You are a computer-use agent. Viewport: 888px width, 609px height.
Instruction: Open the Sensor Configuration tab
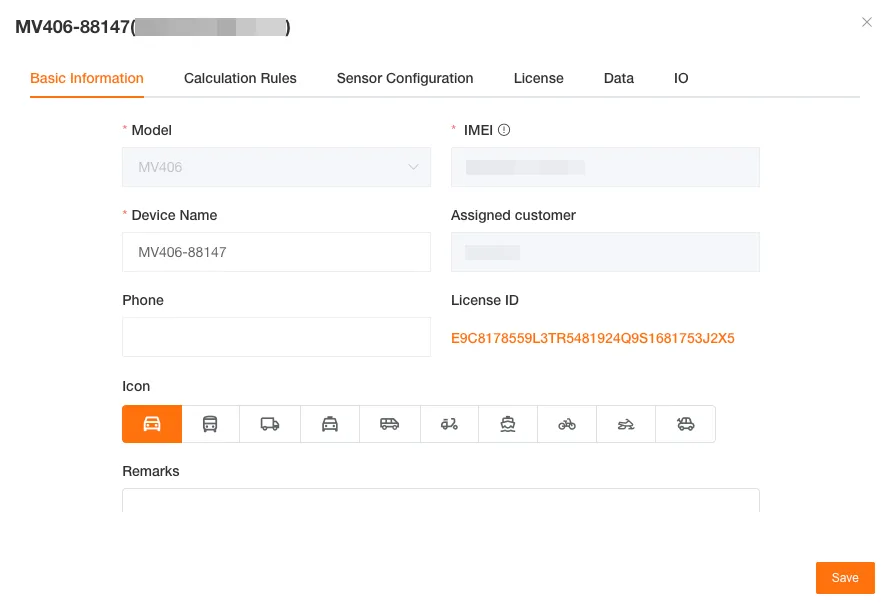(405, 78)
